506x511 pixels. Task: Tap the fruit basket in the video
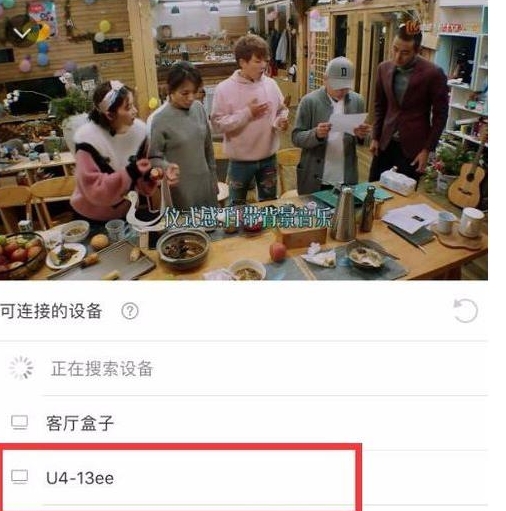[21, 255]
